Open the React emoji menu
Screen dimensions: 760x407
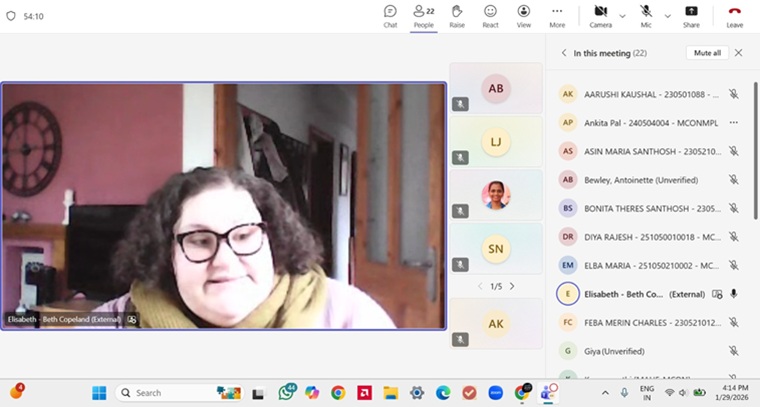coord(490,15)
